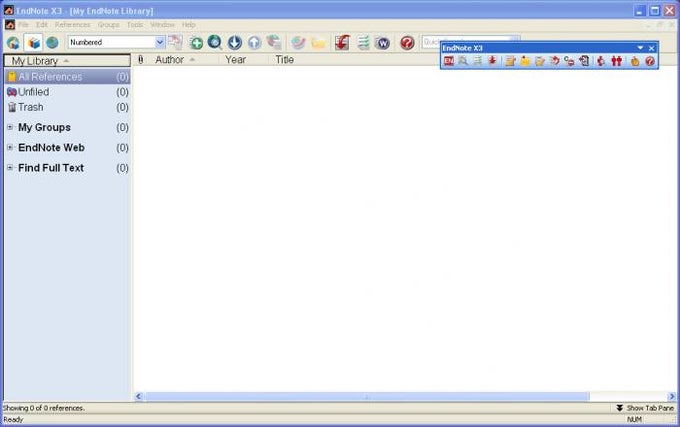Open floating EndNote X3 toolbar options arrow
This screenshot has height=427, width=680.
(x=640, y=48)
